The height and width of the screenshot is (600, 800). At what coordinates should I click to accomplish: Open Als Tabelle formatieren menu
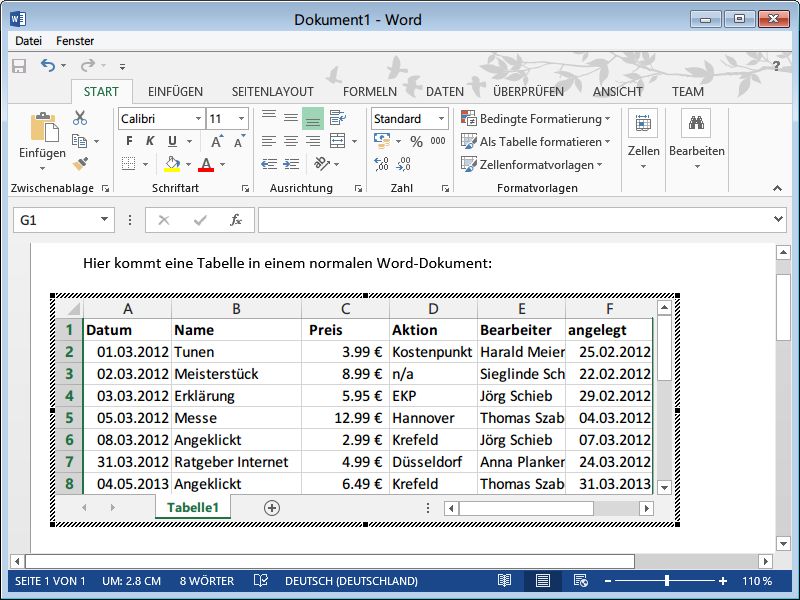[535, 141]
